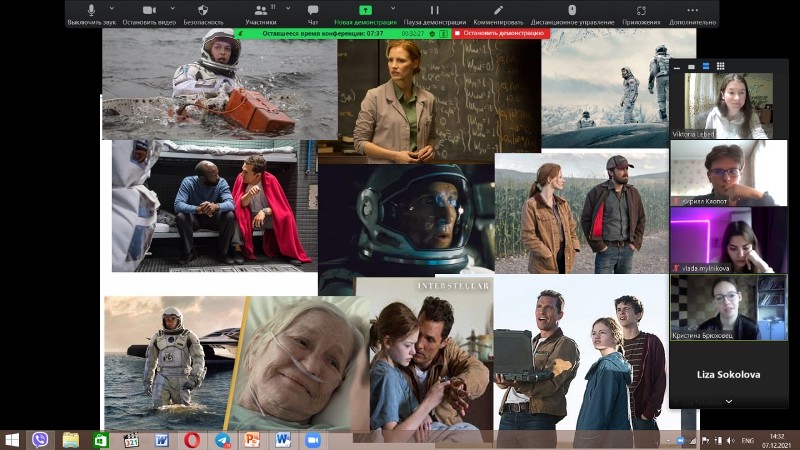
Task: Expand arrow next to Участники
Action: coord(288,8)
